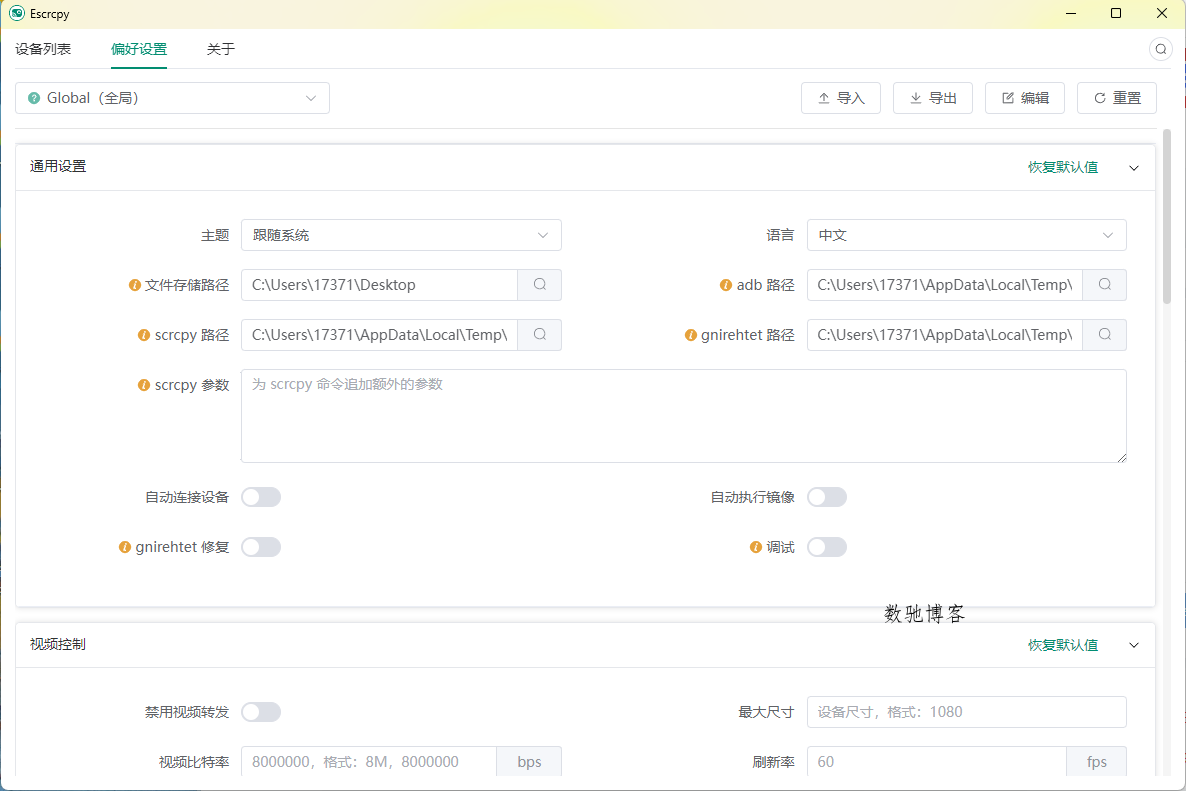1186x791 pixels.
Task: Click the vertical scrollbar thumb
Action: (1167, 216)
